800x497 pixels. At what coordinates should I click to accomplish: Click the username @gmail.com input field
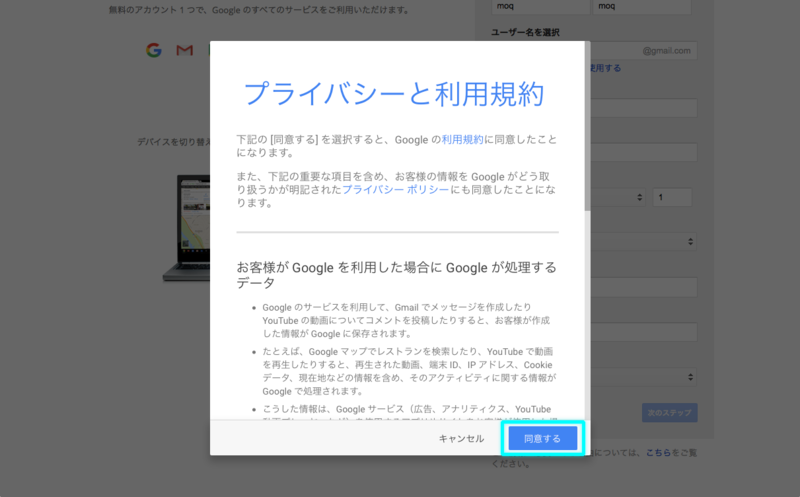click(644, 51)
